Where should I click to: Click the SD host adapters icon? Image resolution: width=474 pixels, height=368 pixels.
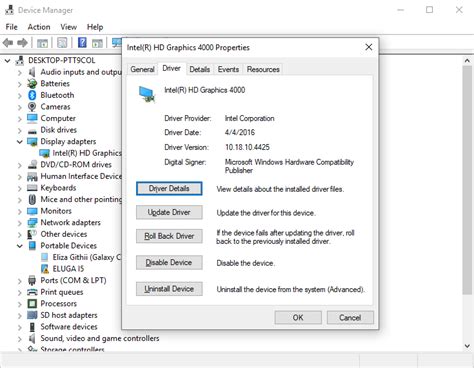[x=32, y=315]
